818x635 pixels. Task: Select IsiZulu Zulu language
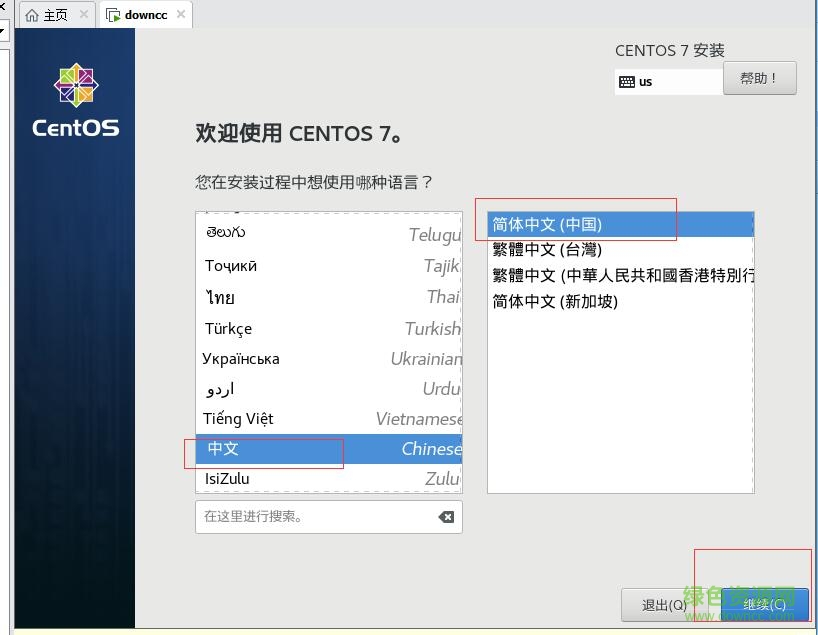[x=328, y=479]
